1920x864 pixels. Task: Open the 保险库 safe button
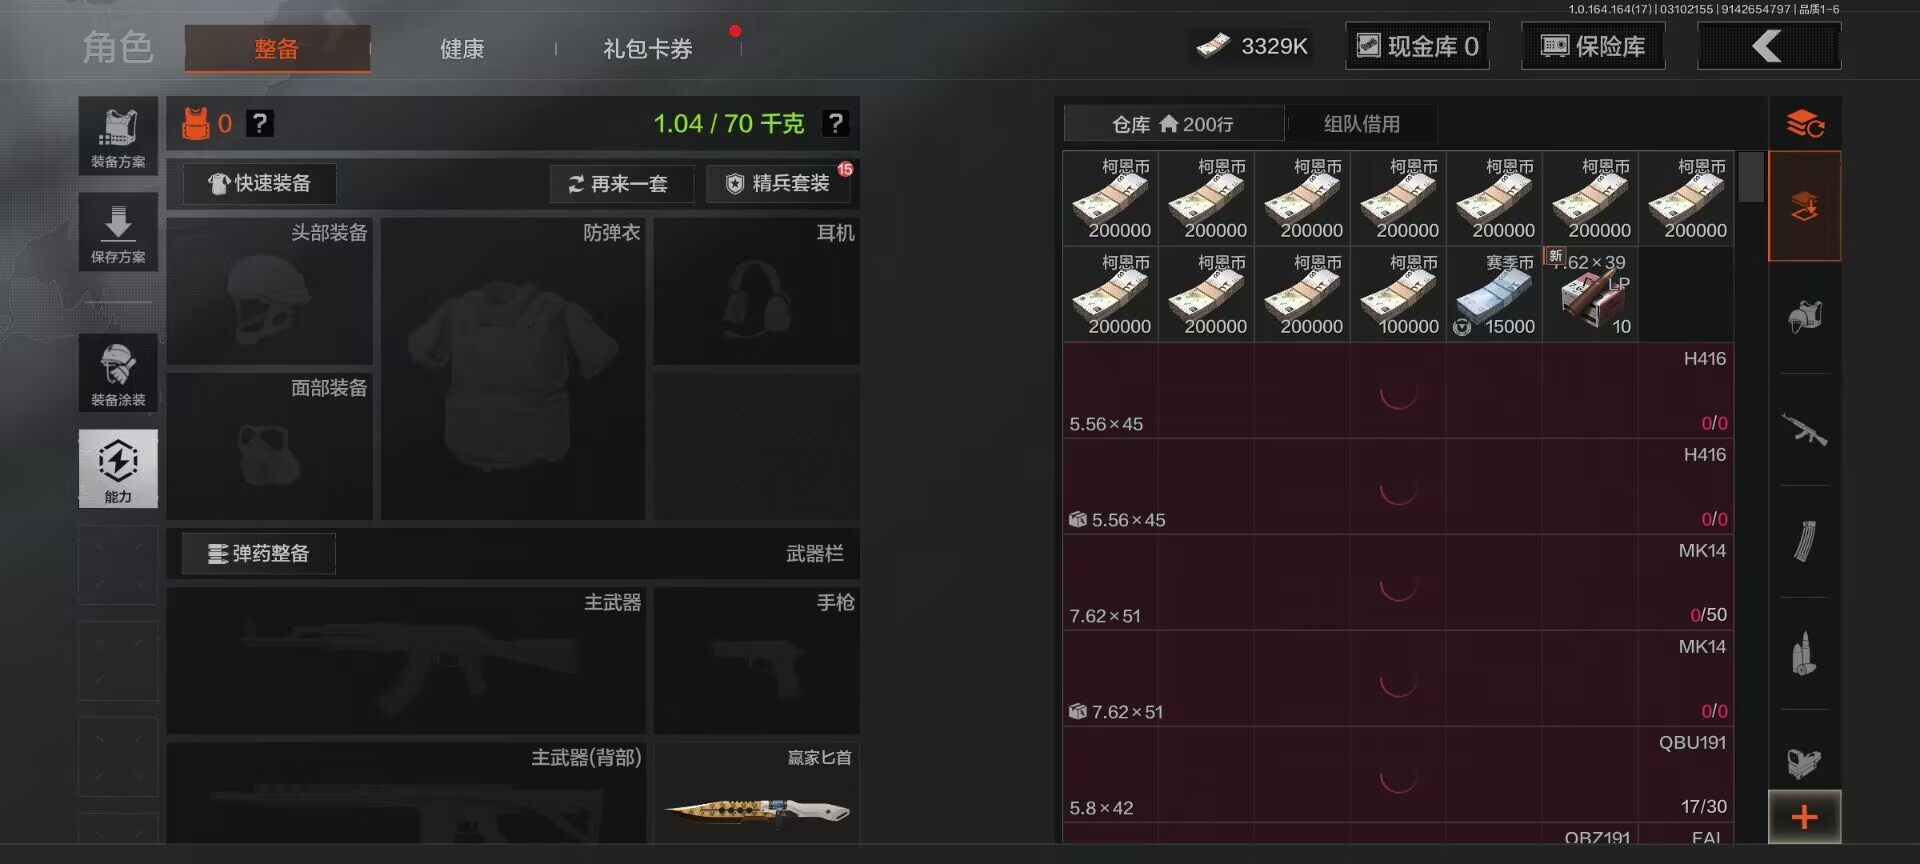1593,46
